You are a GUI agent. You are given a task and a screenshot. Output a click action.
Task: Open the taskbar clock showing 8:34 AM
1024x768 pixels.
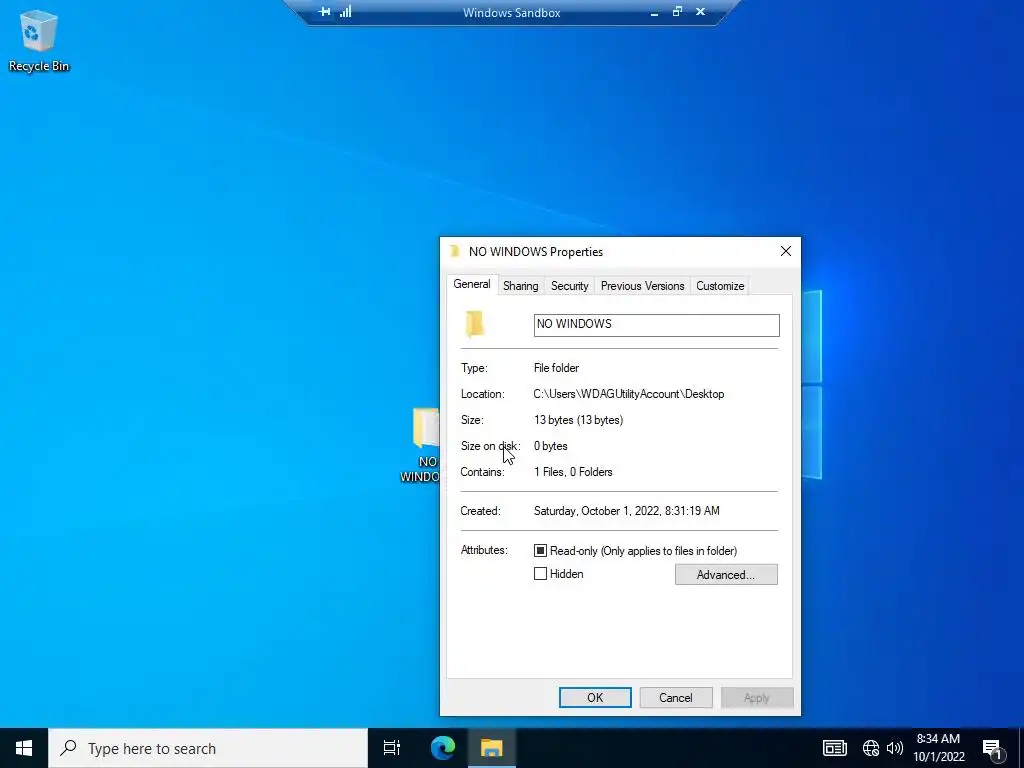(938, 748)
